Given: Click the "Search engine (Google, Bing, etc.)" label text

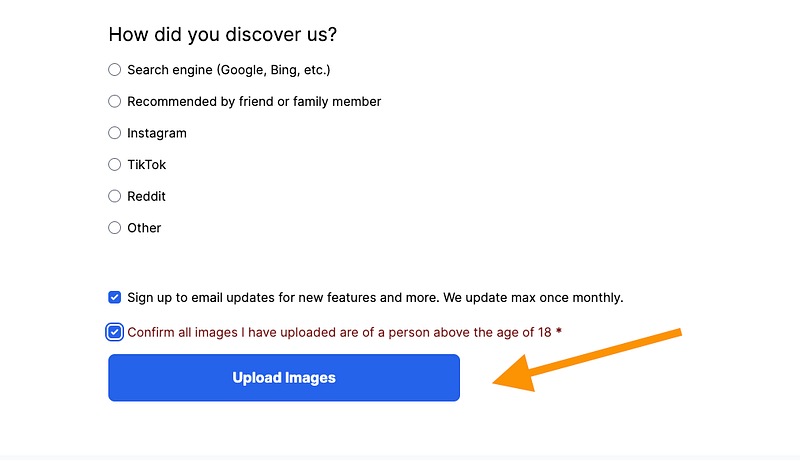Looking at the screenshot, I should click(x=228, y=70).
